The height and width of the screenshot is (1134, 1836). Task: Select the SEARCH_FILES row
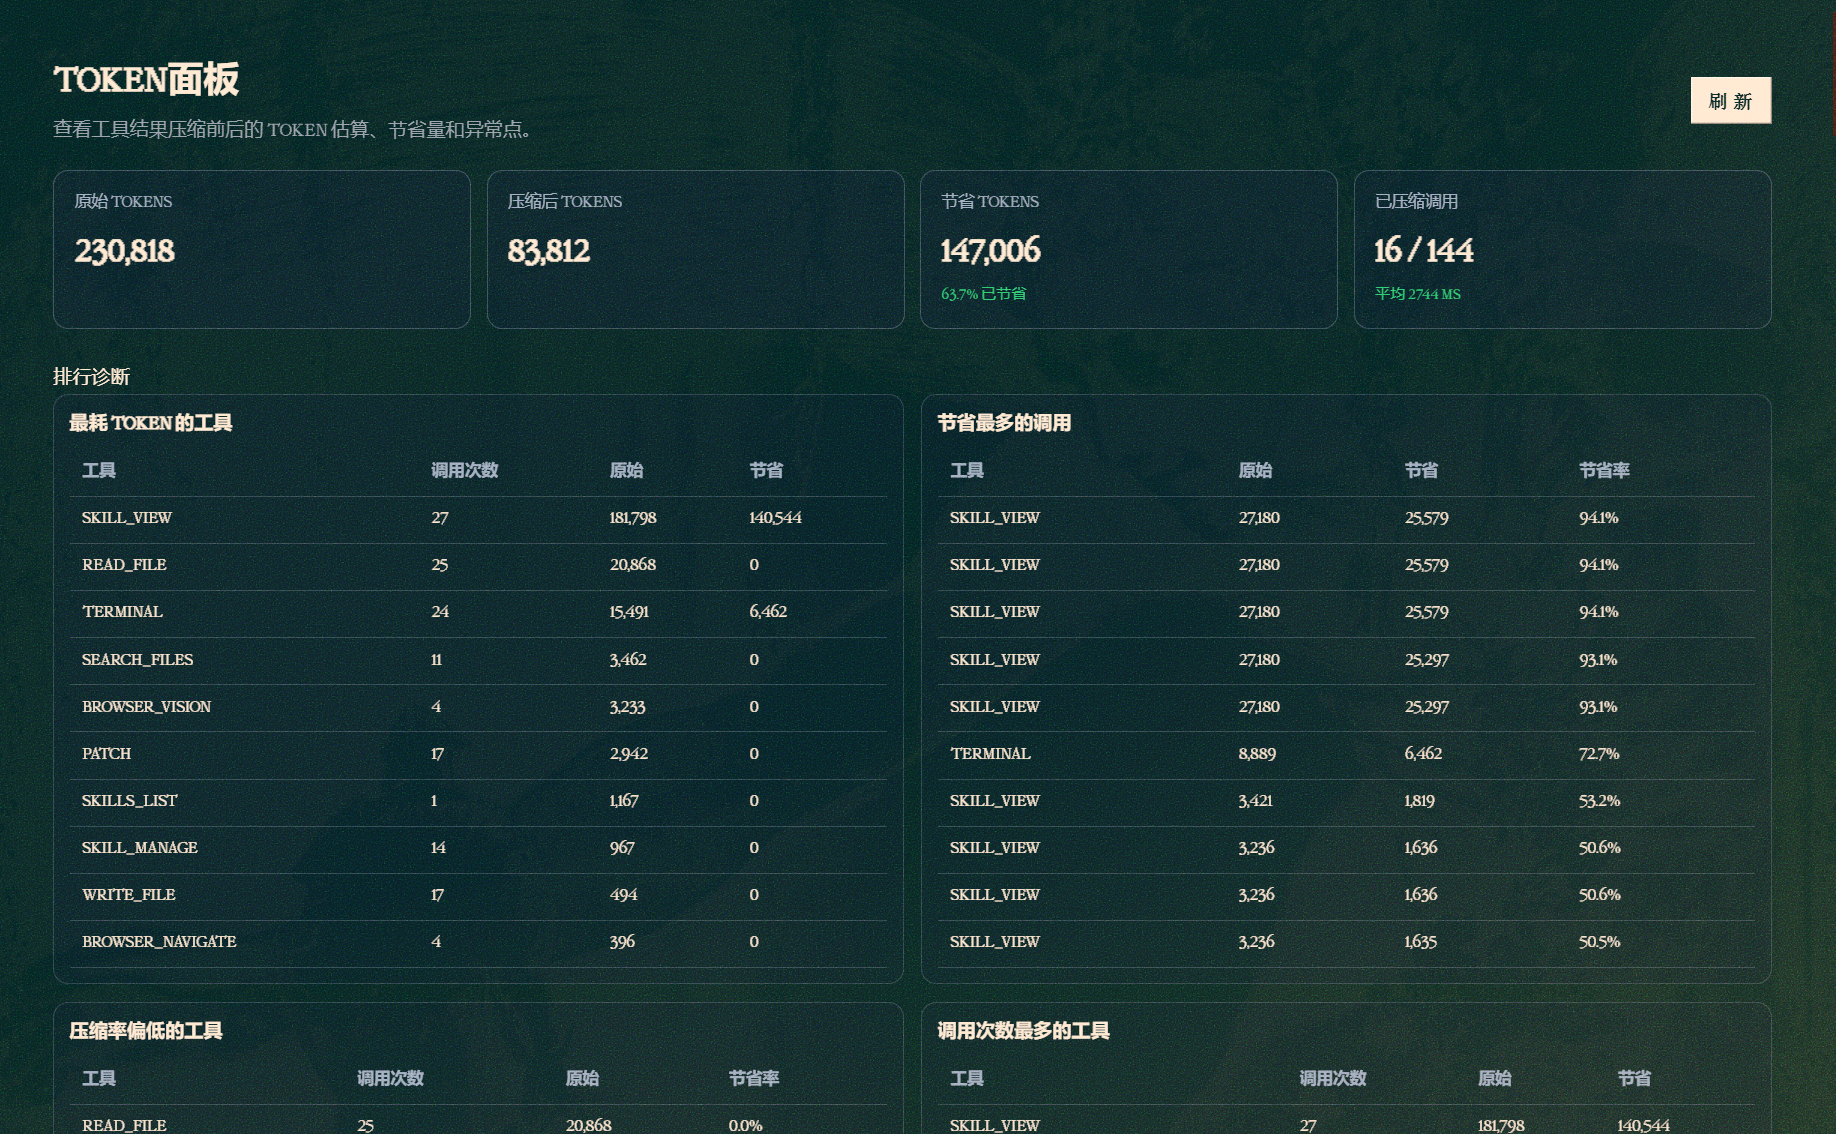point(478,660)
